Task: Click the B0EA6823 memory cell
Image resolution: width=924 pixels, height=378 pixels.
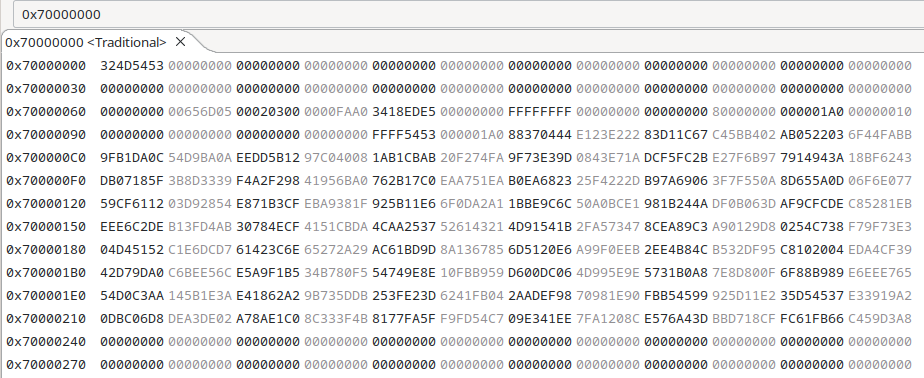Action: coord(540,180)
